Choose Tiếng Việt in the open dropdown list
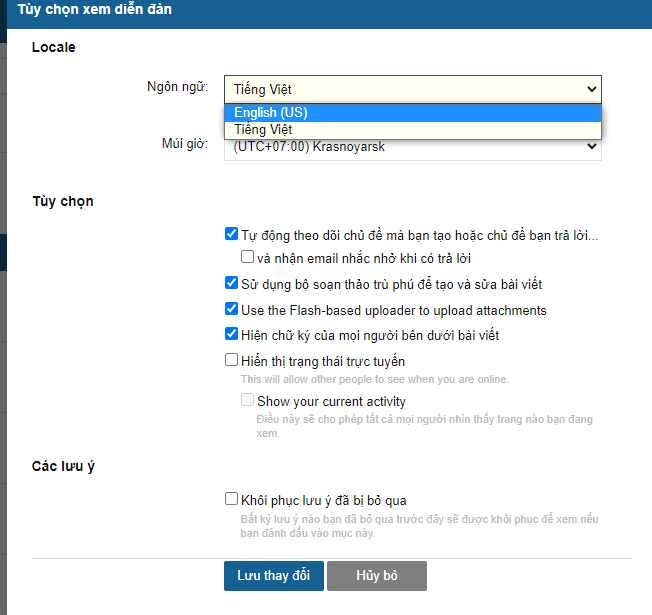 (x=263, y=129)
